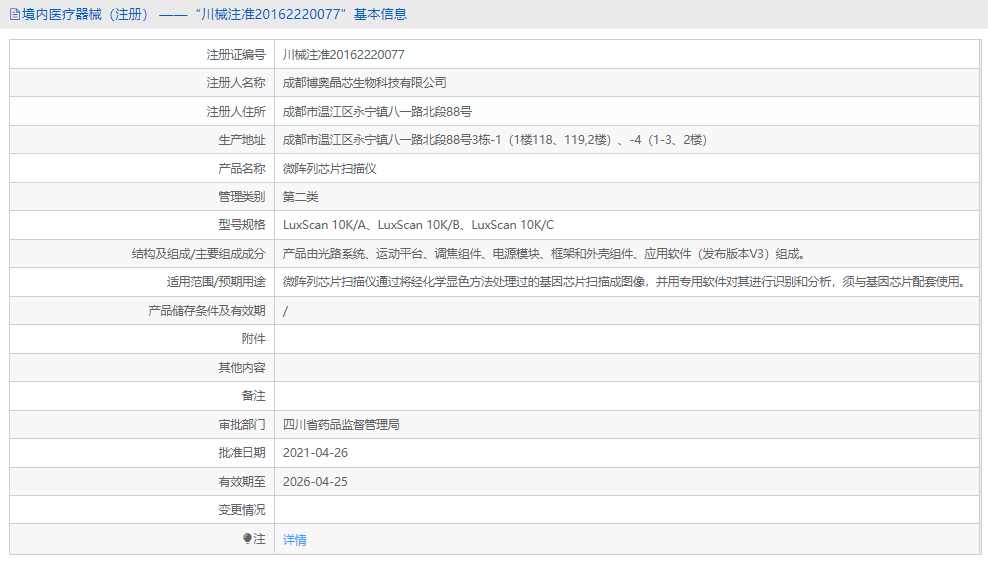Viewport: 988px width, 561px height.
Task: Click the 管理类别 label
Action: [x=242, y=197]
